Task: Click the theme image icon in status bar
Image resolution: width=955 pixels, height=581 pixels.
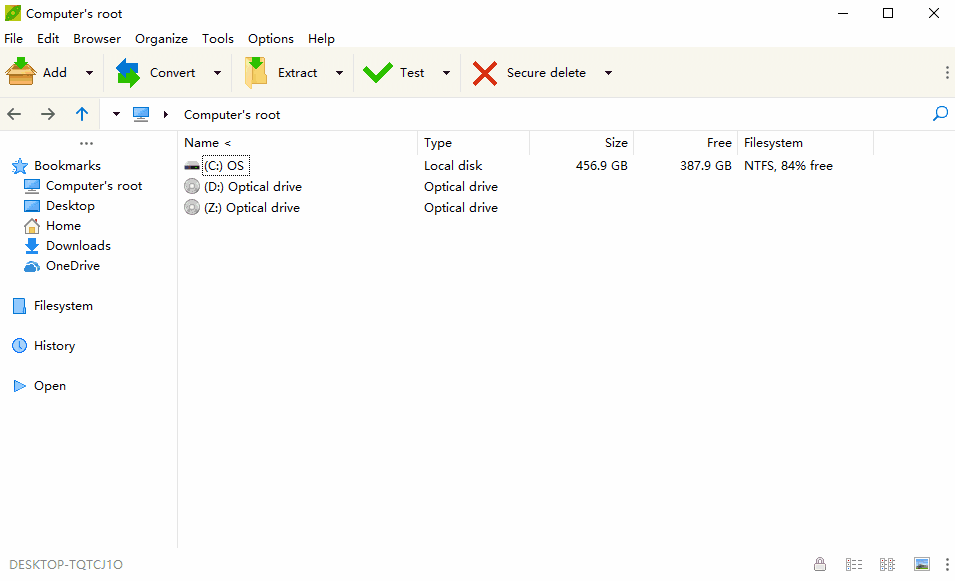Action: pos(921,564)
